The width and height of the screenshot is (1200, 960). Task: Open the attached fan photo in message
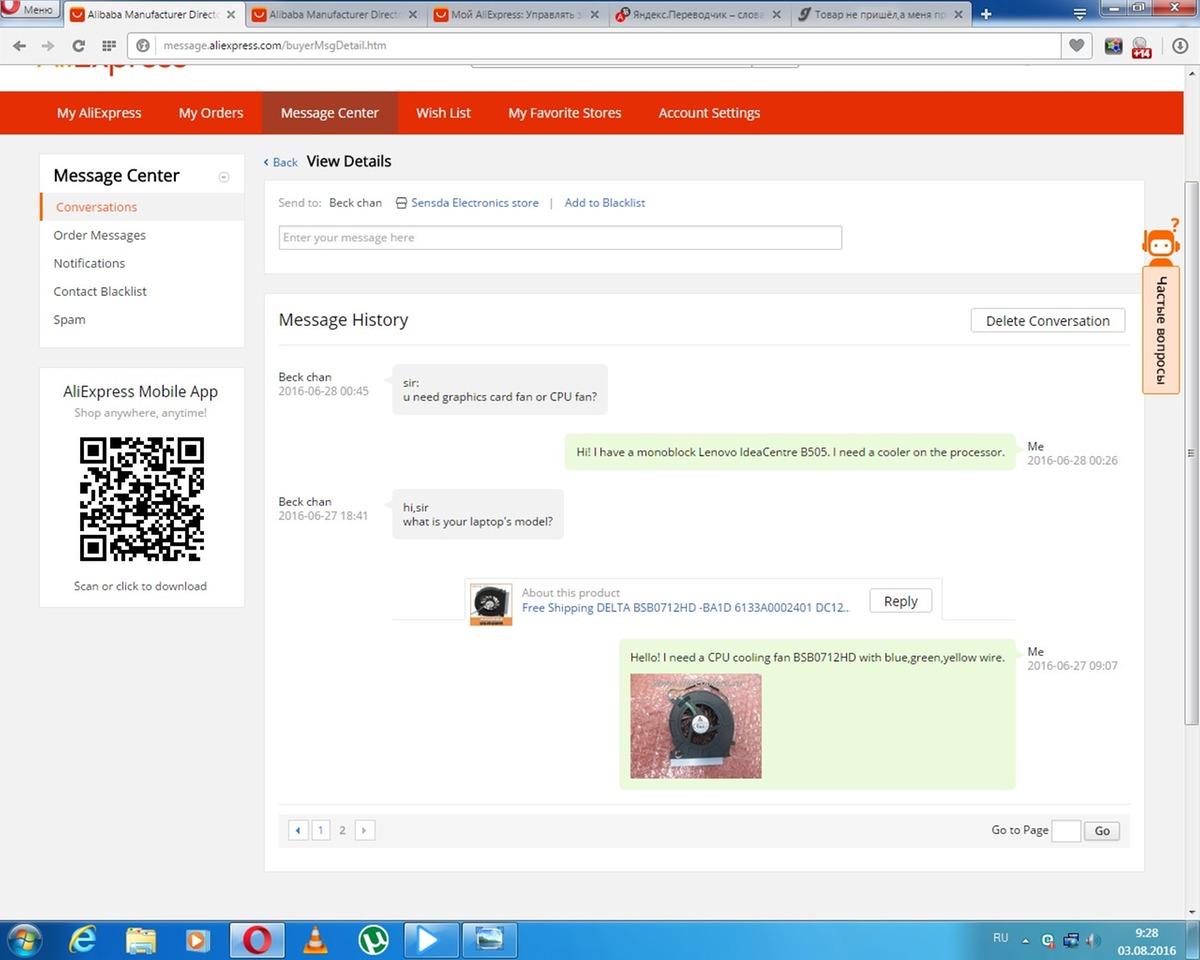696,726
